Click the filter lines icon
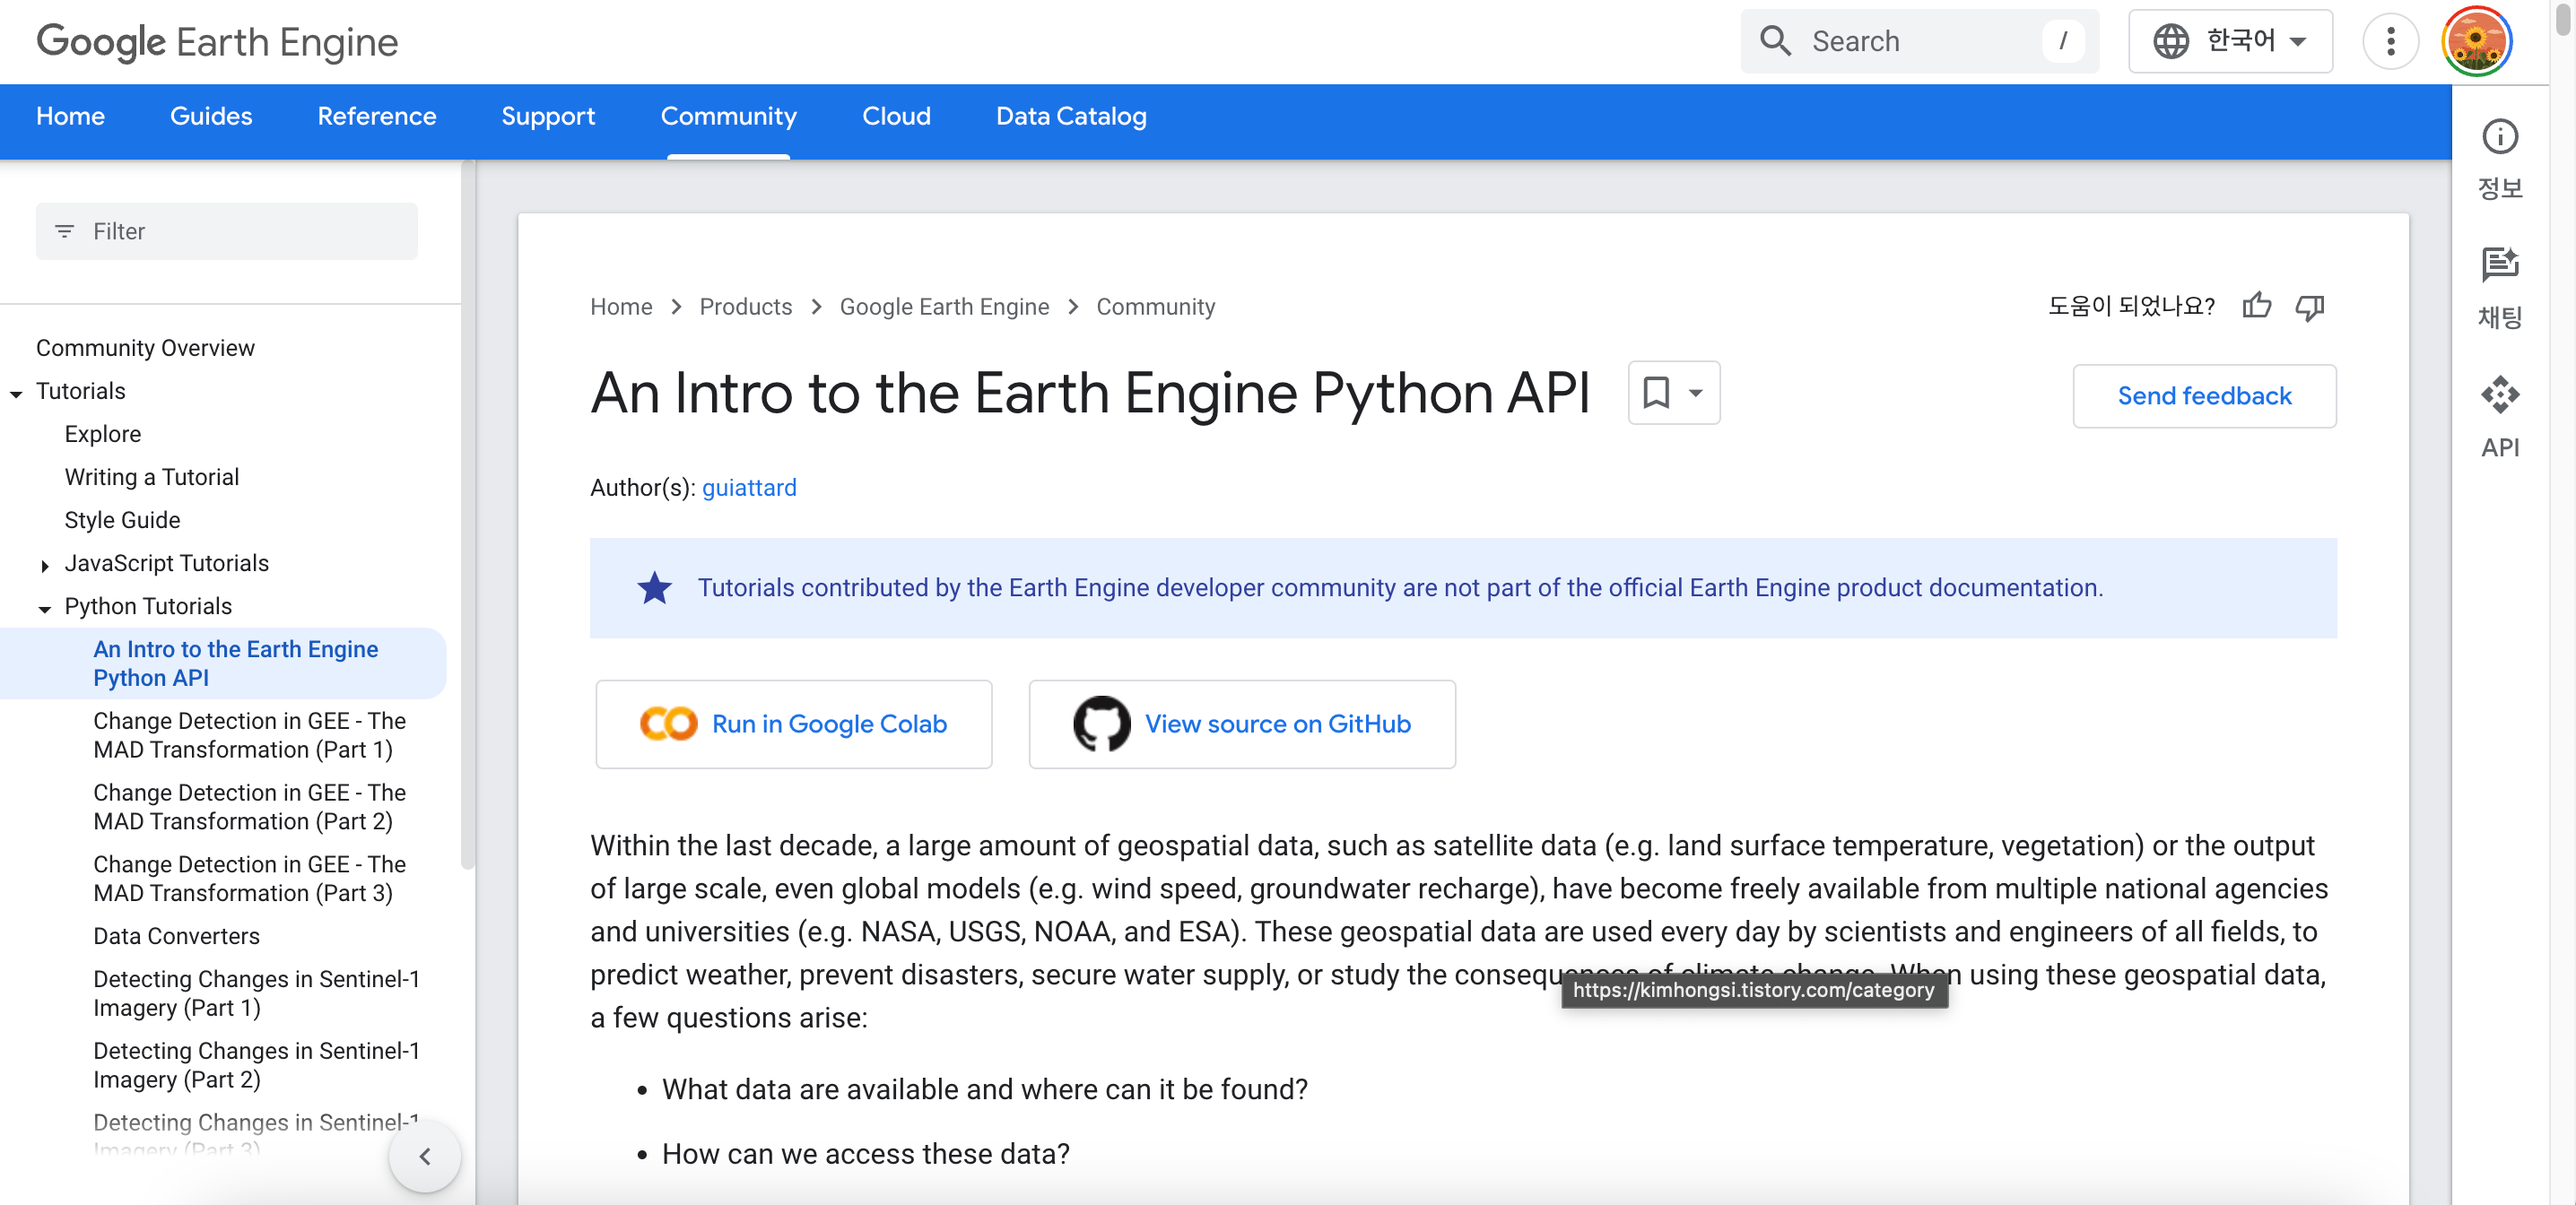 64,231
